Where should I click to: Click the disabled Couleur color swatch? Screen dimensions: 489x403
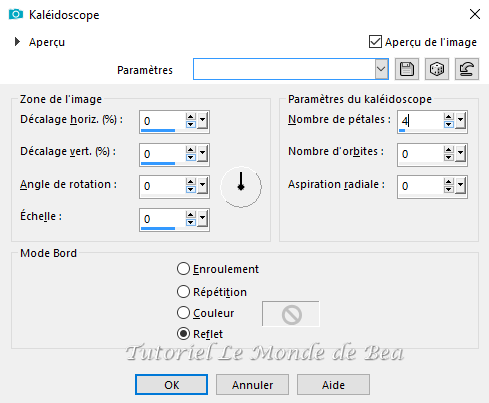(291, 314)
